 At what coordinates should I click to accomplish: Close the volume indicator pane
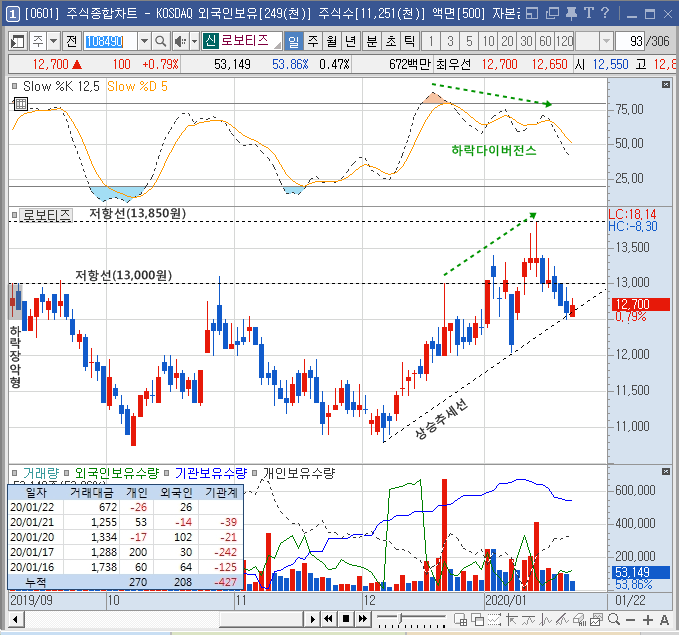[666, 471]
